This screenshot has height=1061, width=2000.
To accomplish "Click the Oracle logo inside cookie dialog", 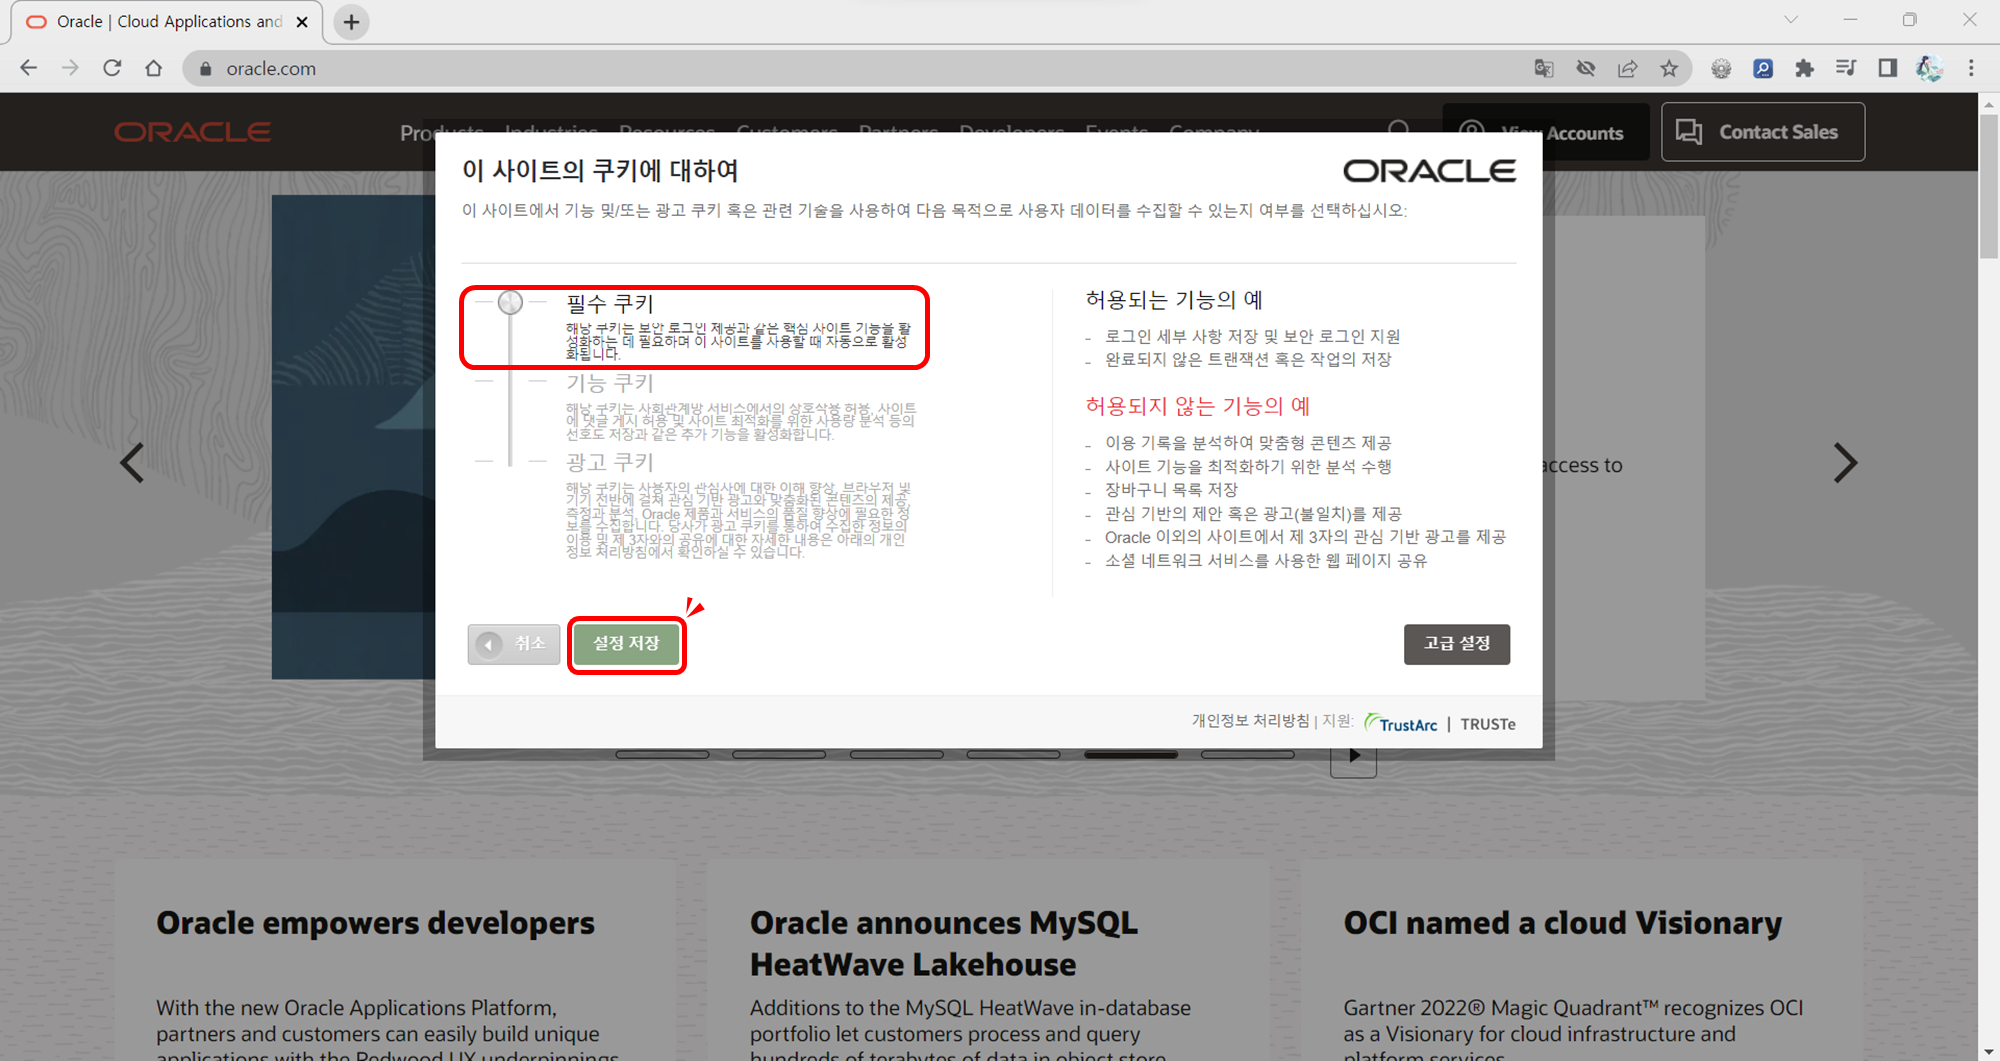I will click(1429, 171).
